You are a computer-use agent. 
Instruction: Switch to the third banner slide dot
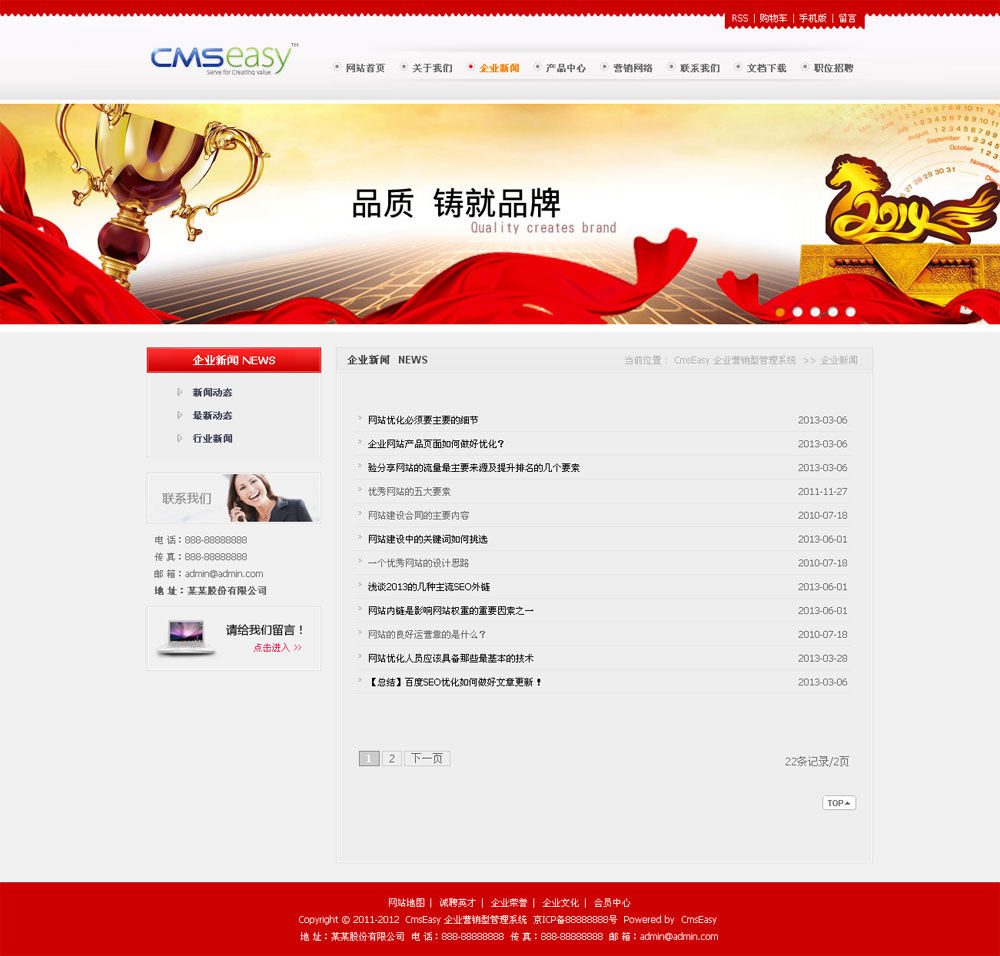(815, 312)
